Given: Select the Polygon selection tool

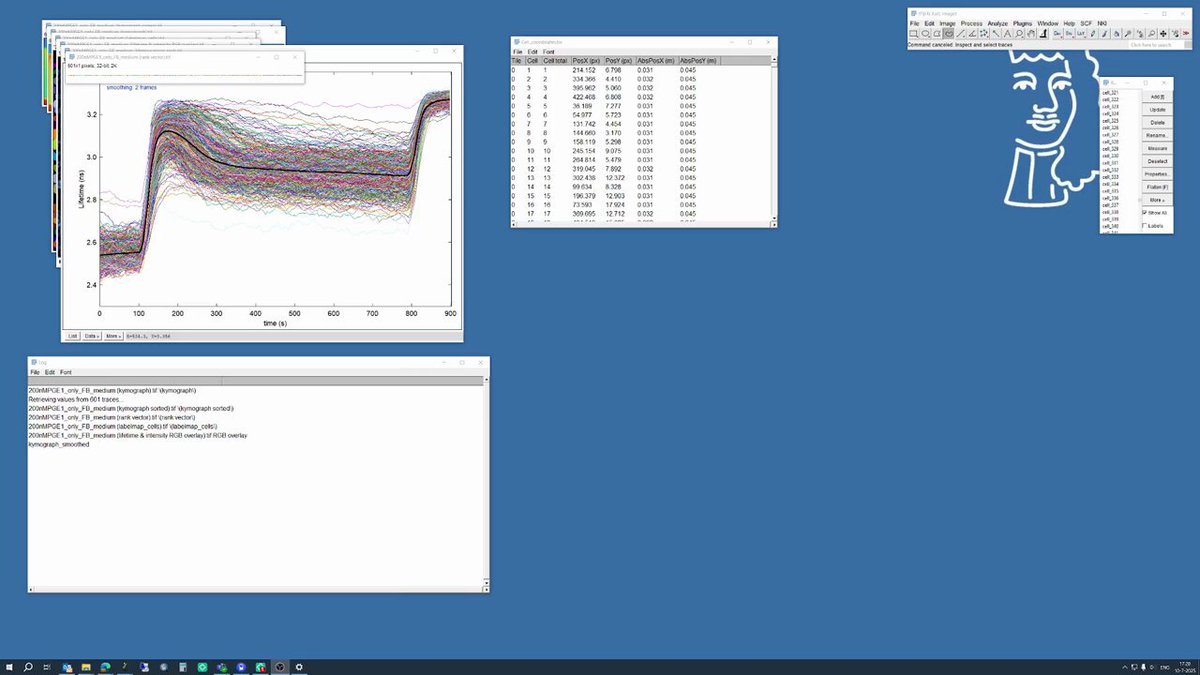Looking at the screenshot, I should 937,33.
